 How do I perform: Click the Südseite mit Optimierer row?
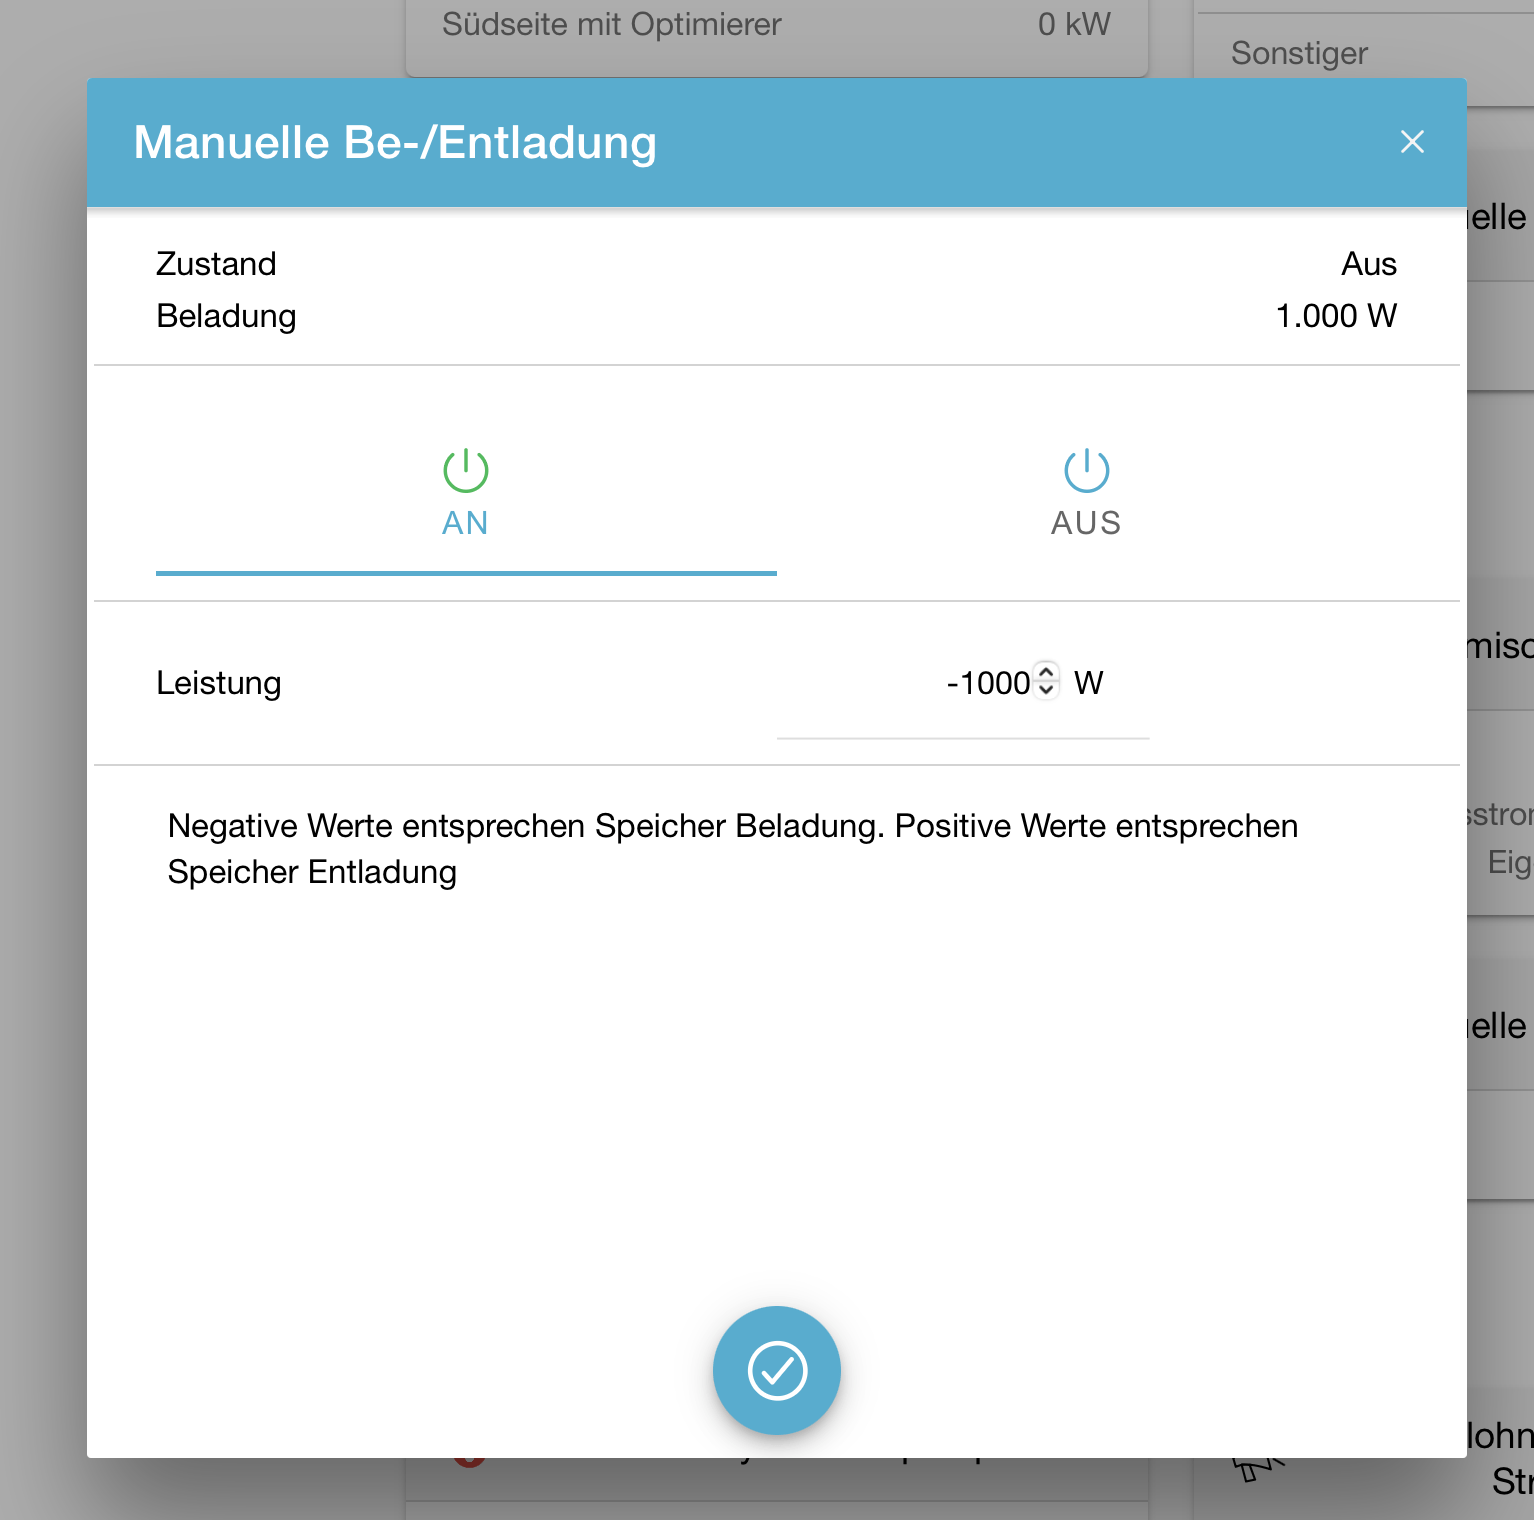[x=611, y=25]
